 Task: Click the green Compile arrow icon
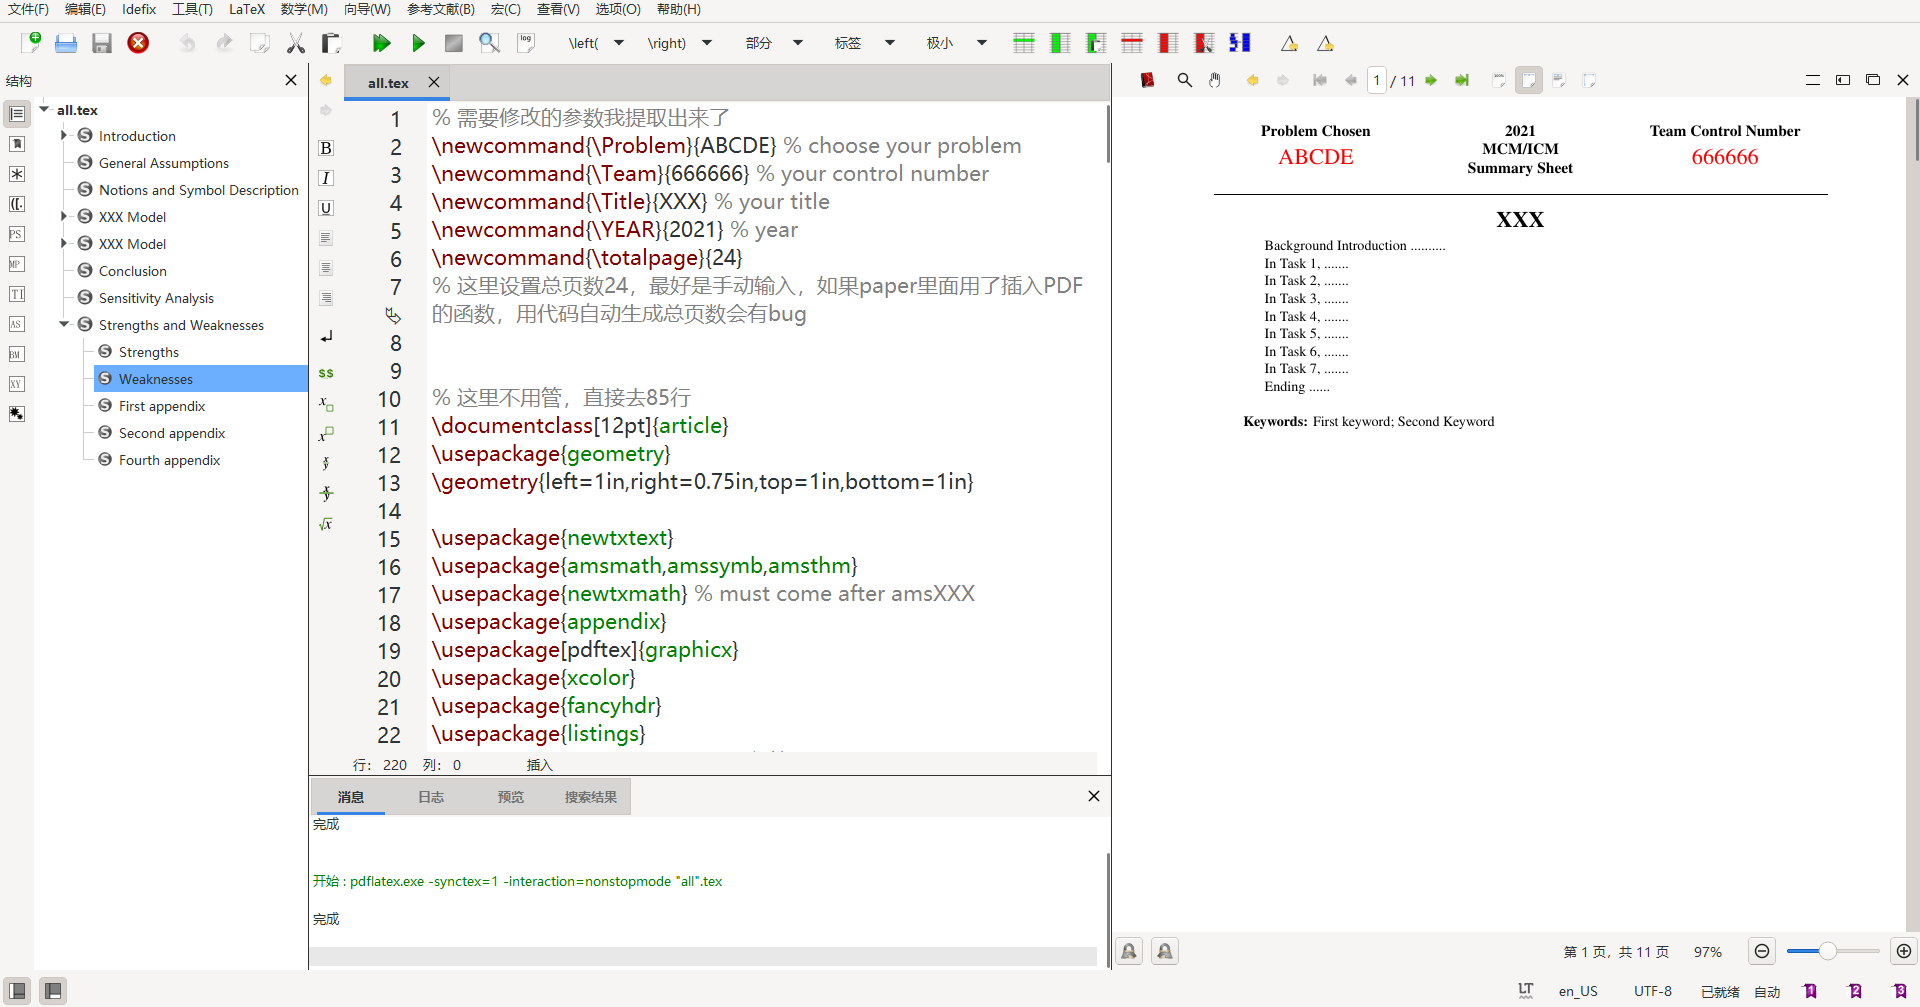click(x=418, y=43)
